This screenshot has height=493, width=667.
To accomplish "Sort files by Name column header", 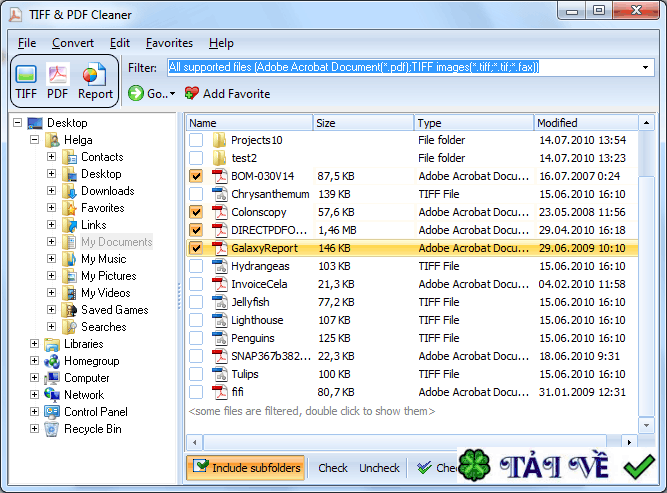I will click(x=249, y=123).
